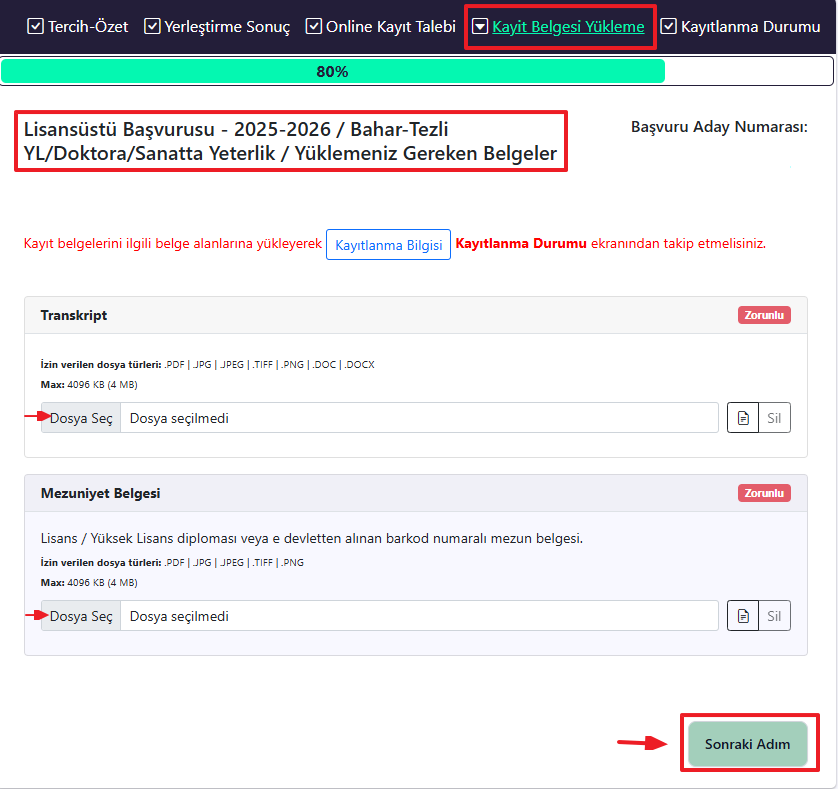Open the Kayıtlanma Durumu tab
Image resolution: width=838 pixels, height=789 pixels.
[750, 27]
